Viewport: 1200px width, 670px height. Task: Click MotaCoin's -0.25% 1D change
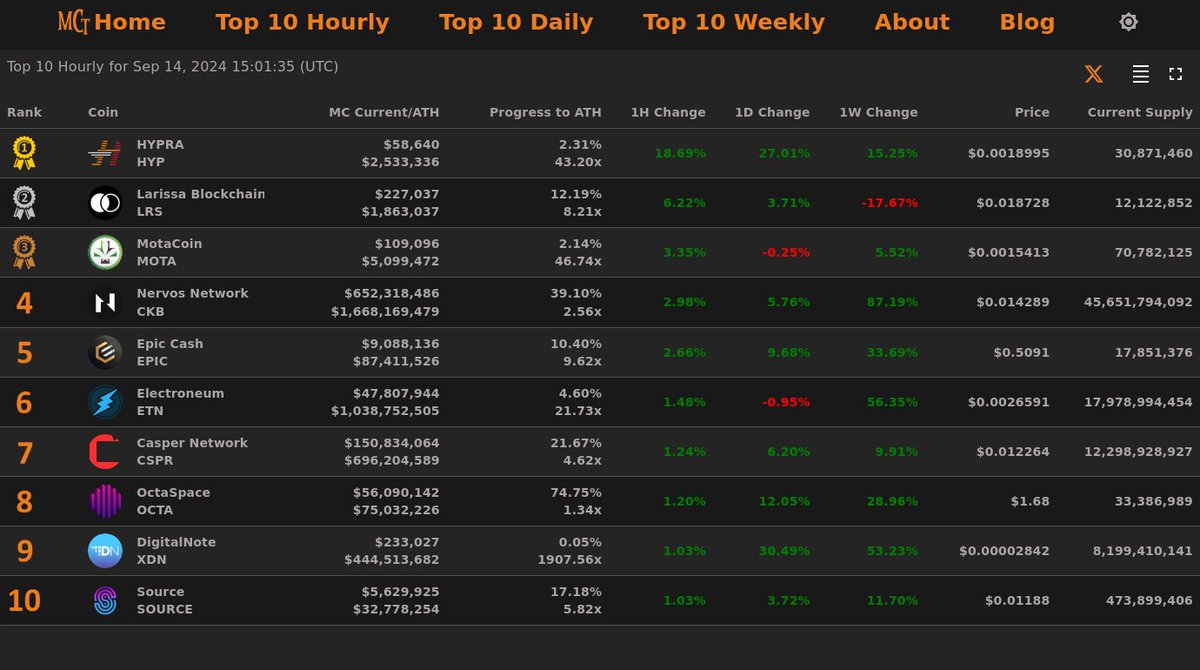[786, 252]
